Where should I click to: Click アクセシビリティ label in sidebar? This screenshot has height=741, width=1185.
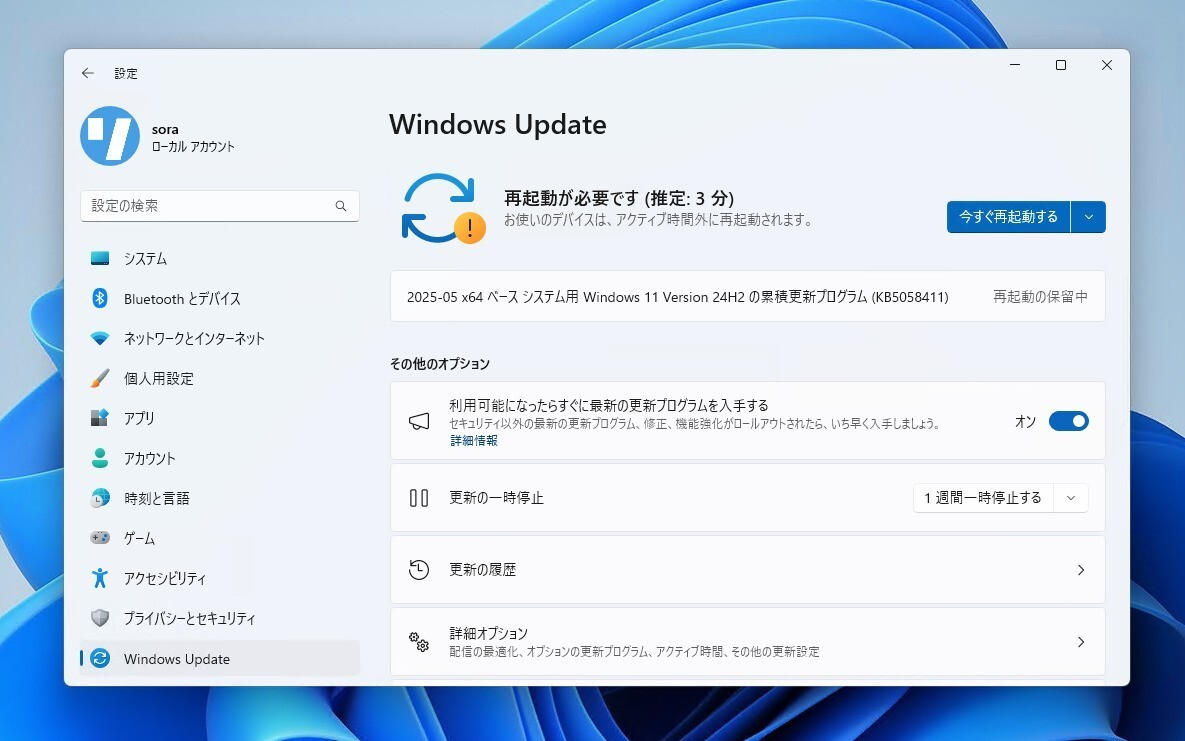[x=165, y=578]
